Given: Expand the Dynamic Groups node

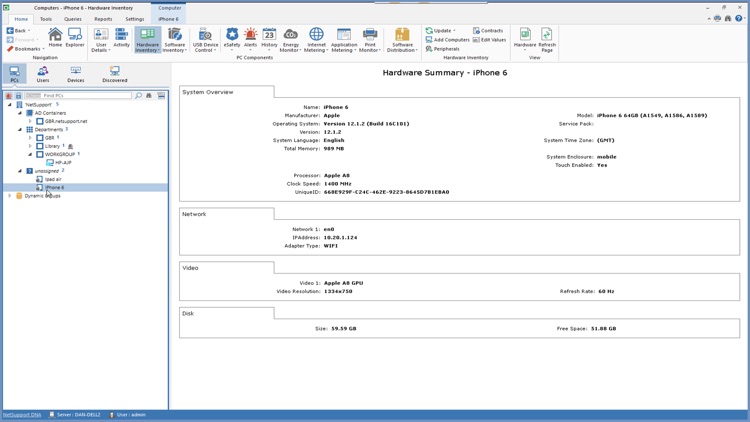Looking at the screenshot, I should [x=10, y=196].
